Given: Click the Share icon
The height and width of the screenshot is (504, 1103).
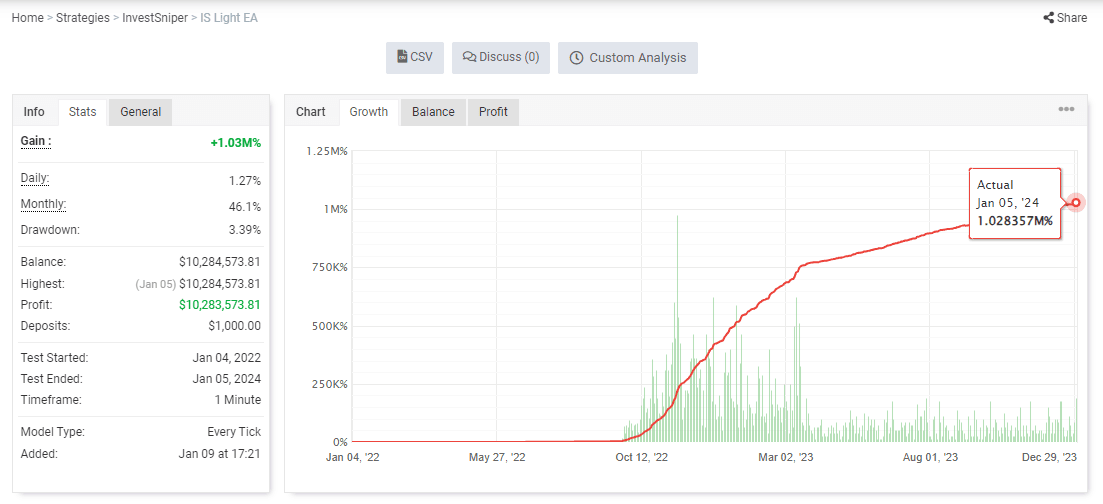Looking at the screenshot, I should [x=1048, y=18].
